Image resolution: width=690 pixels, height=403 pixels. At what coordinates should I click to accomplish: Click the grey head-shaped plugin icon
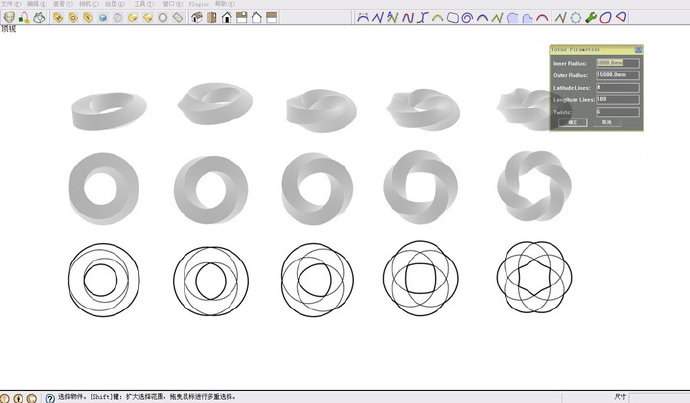coord(9,18)
